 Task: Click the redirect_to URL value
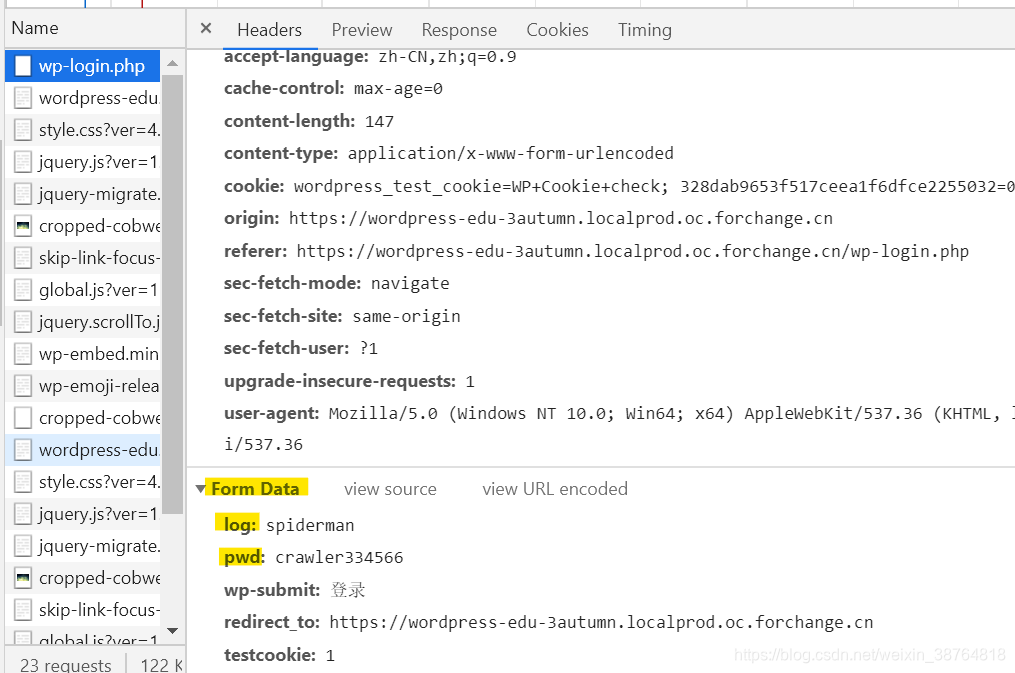click(x=601, y=622)
